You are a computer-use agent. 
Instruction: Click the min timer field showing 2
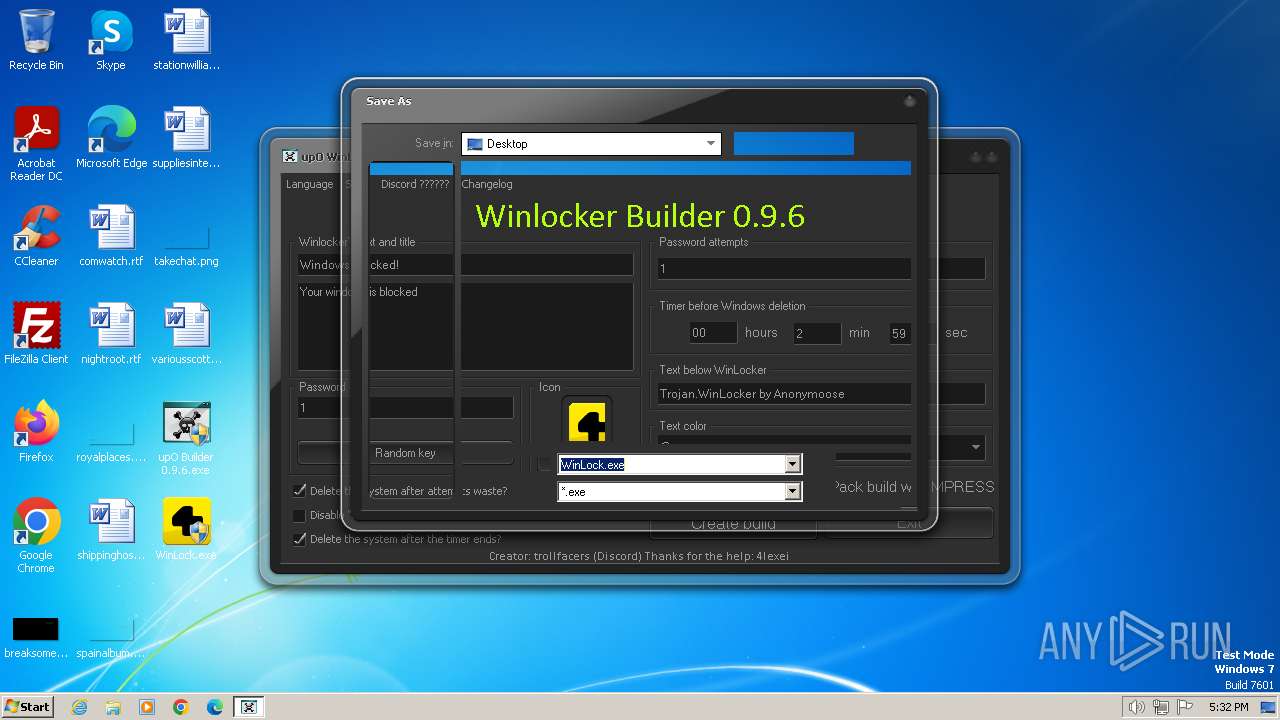pyautogui.click(x=817, y=333)
